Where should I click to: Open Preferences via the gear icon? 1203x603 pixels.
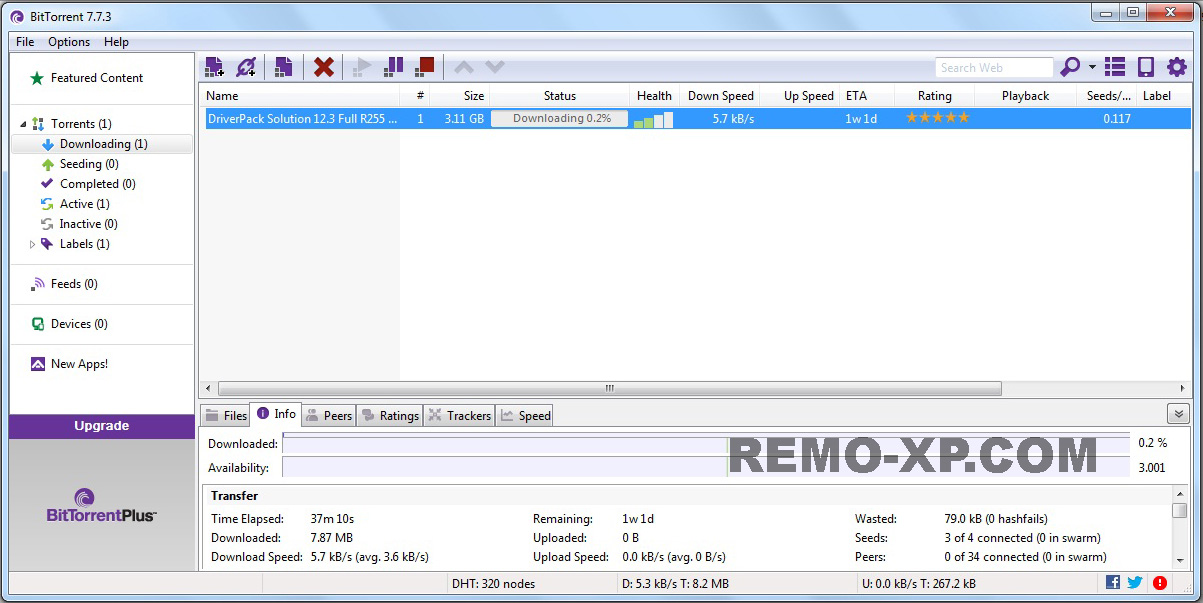click(x=1177, y=67)
